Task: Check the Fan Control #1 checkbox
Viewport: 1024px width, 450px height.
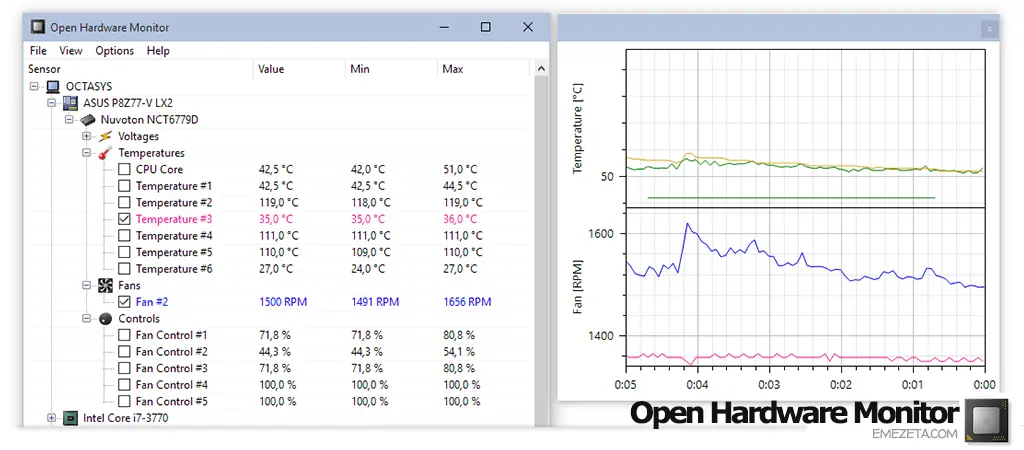Action: pyautogui.click(x=124, y=335)
